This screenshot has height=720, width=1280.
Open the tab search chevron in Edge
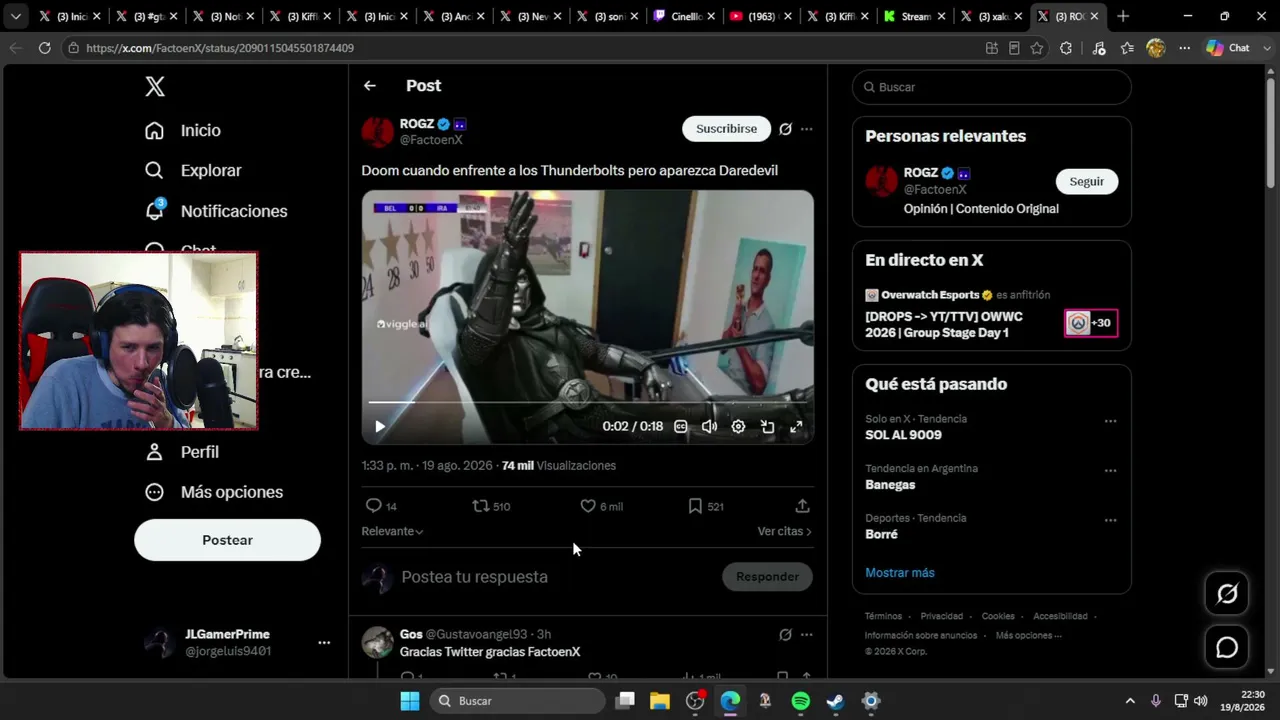[x=15, y=16]
